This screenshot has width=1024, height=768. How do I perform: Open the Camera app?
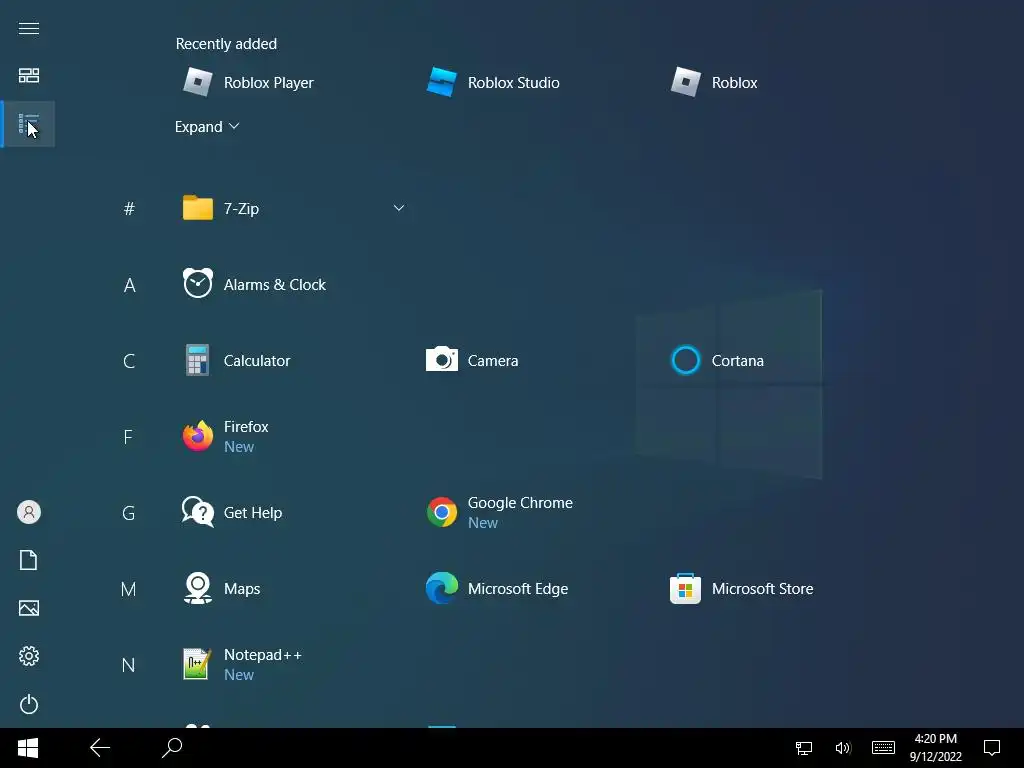pyautogui.click(x=472, y=360)
